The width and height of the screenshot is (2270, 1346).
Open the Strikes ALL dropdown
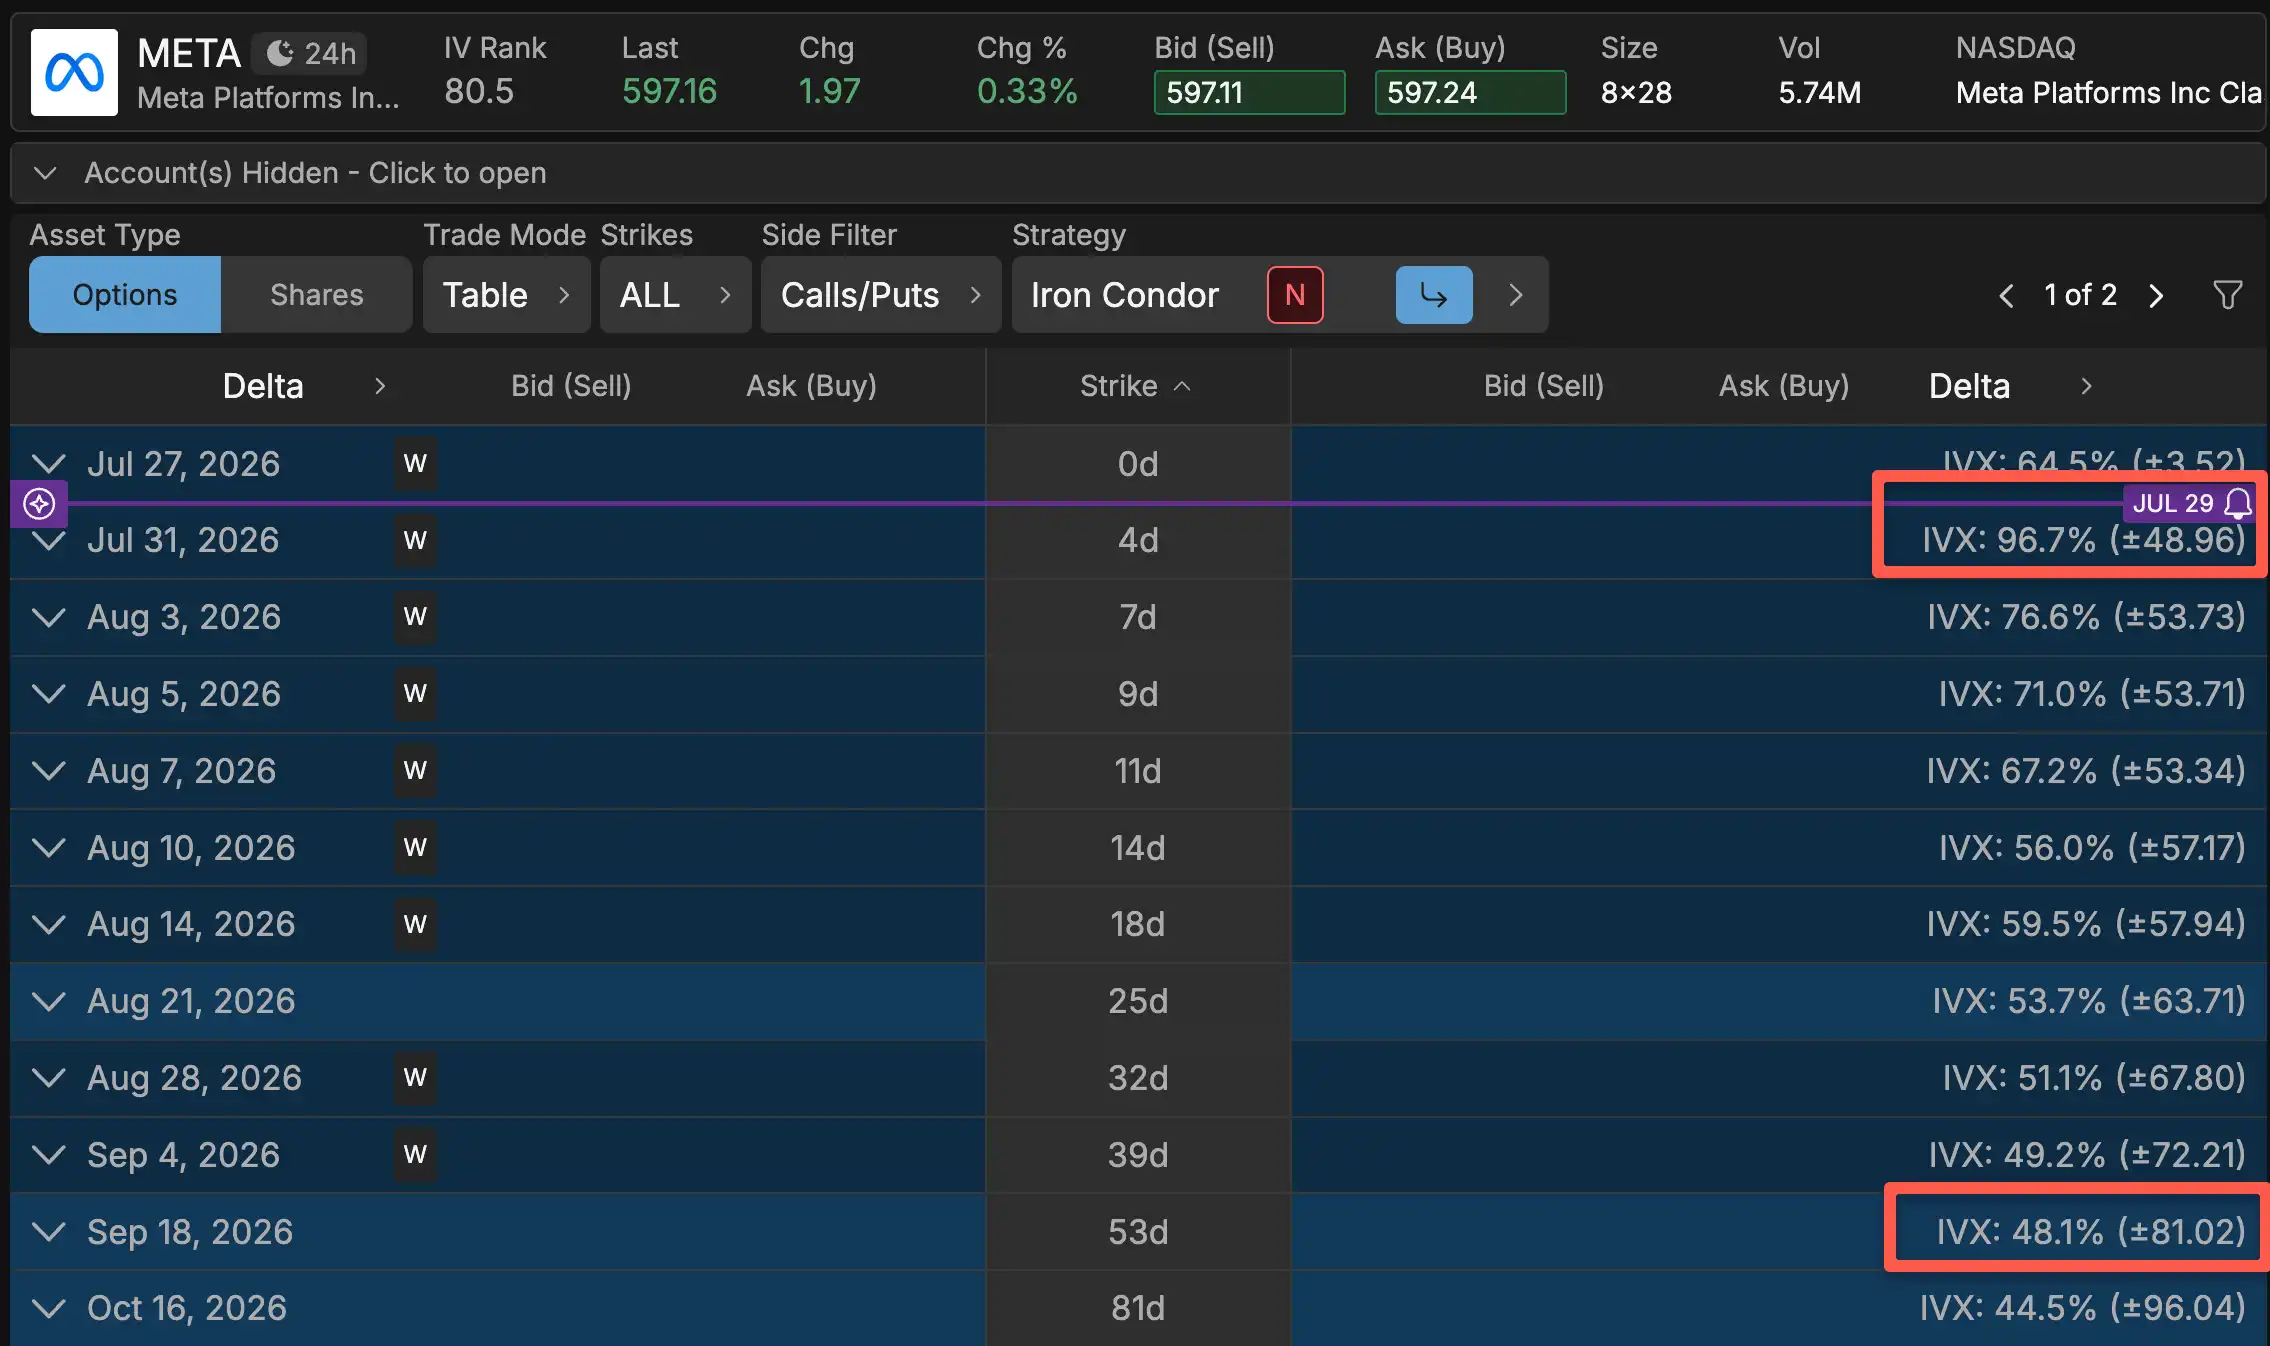pyautogui.click(x=675, y=295)
